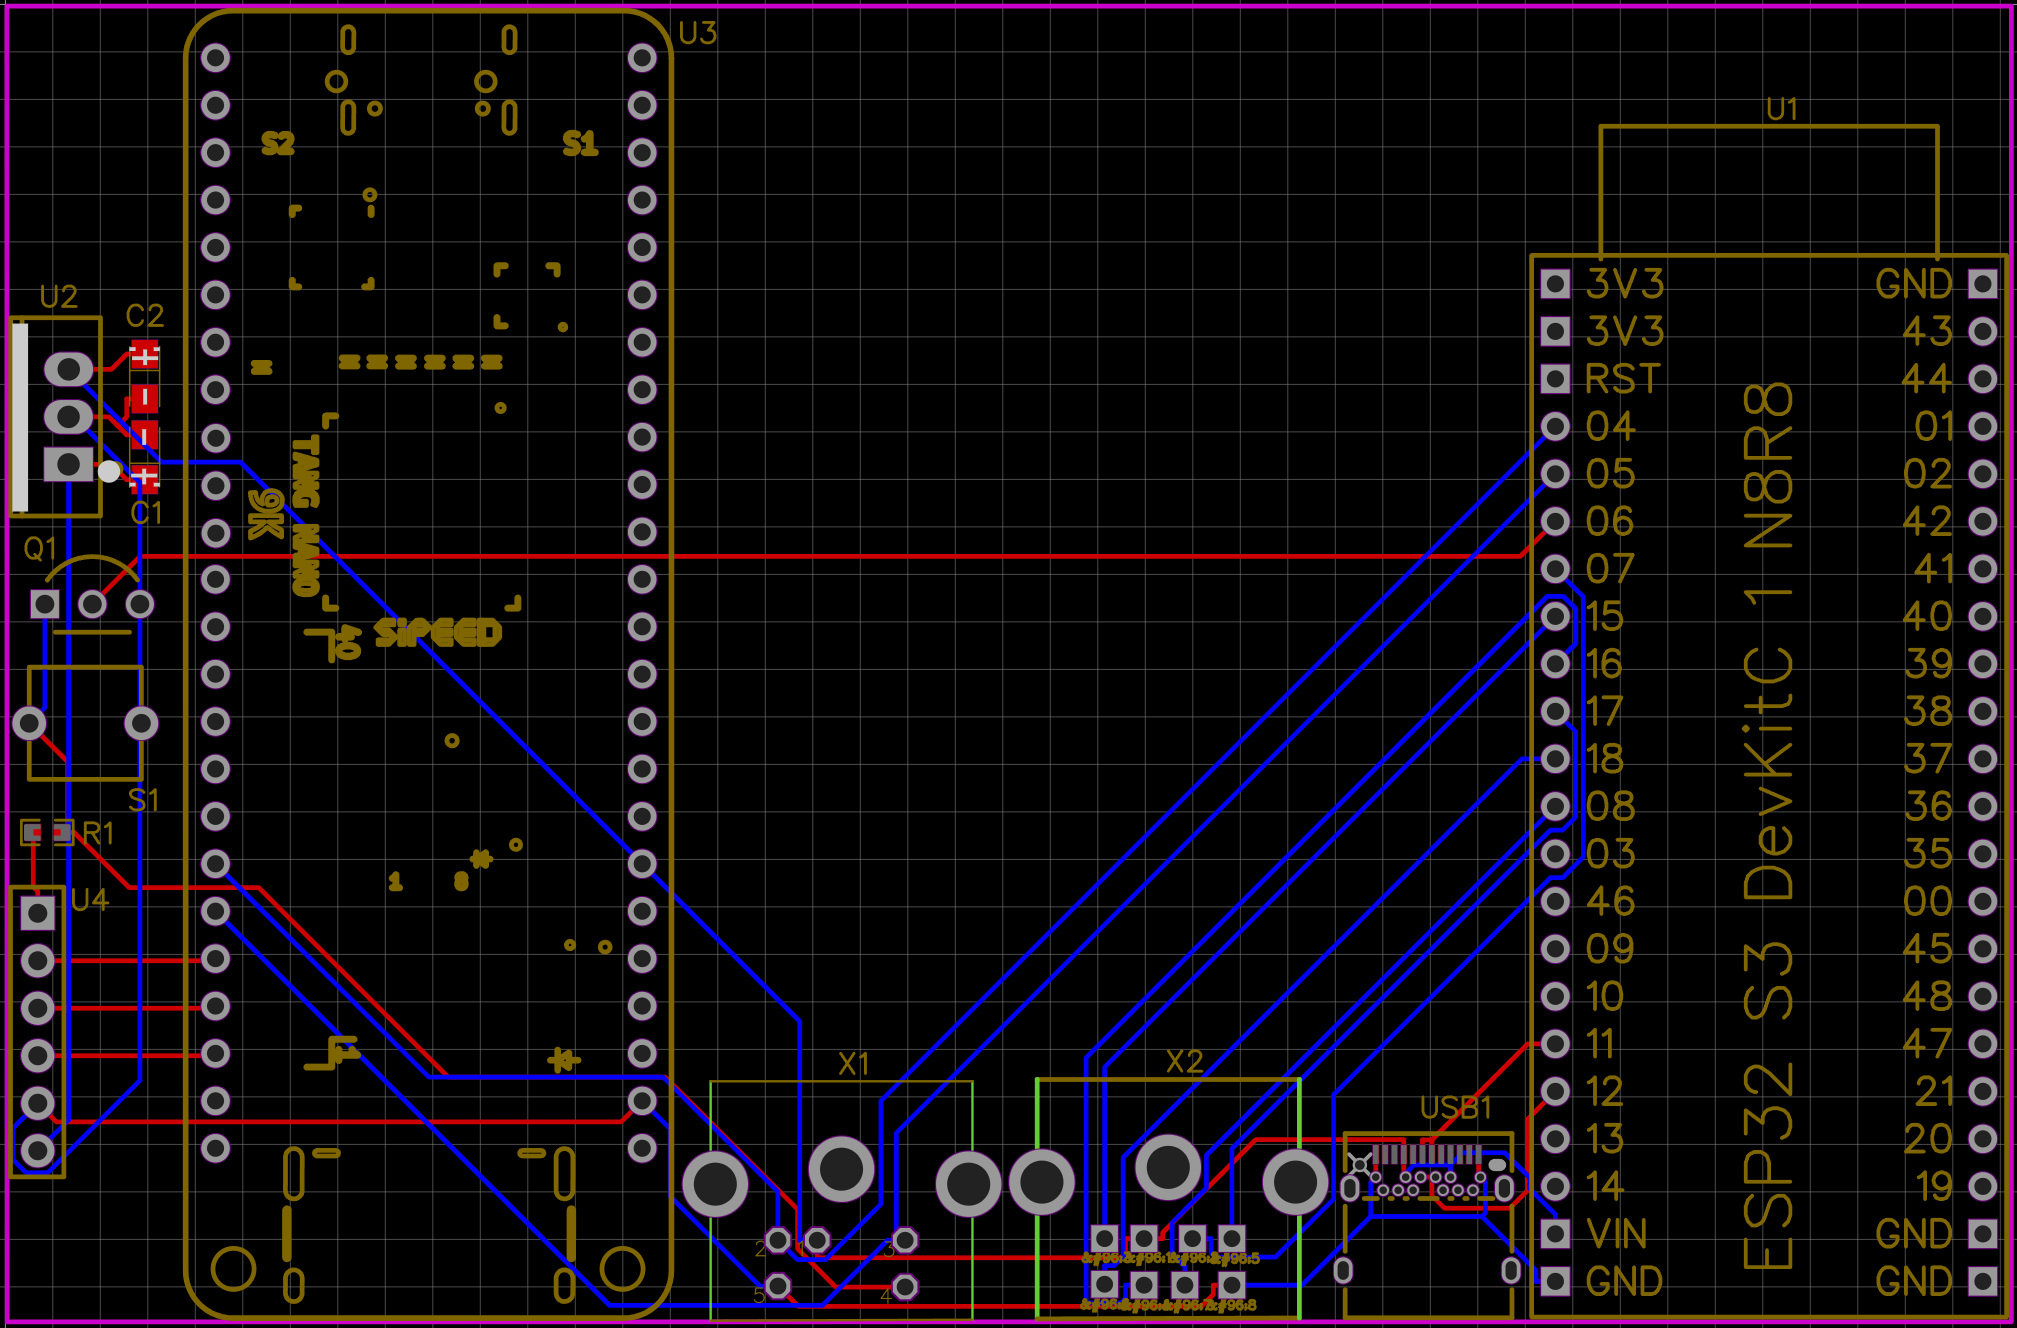The image size is (2017, 1328).
Task: Click the ESP32 S3 DevKitC silkscreen text
Action: tap(1768, 825)
